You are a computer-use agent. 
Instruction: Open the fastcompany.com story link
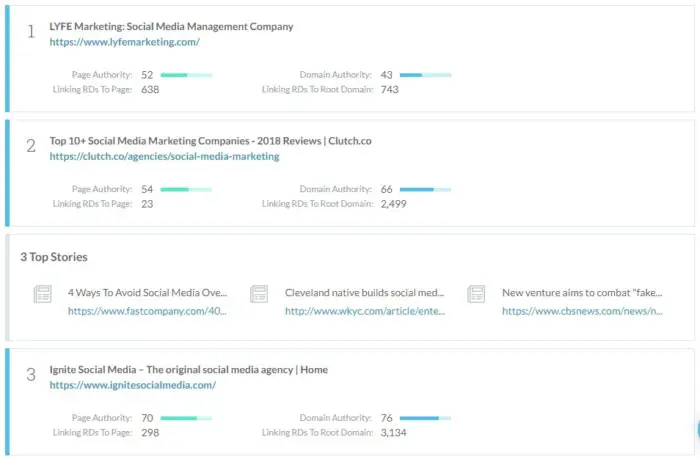[x=147, y=311]
